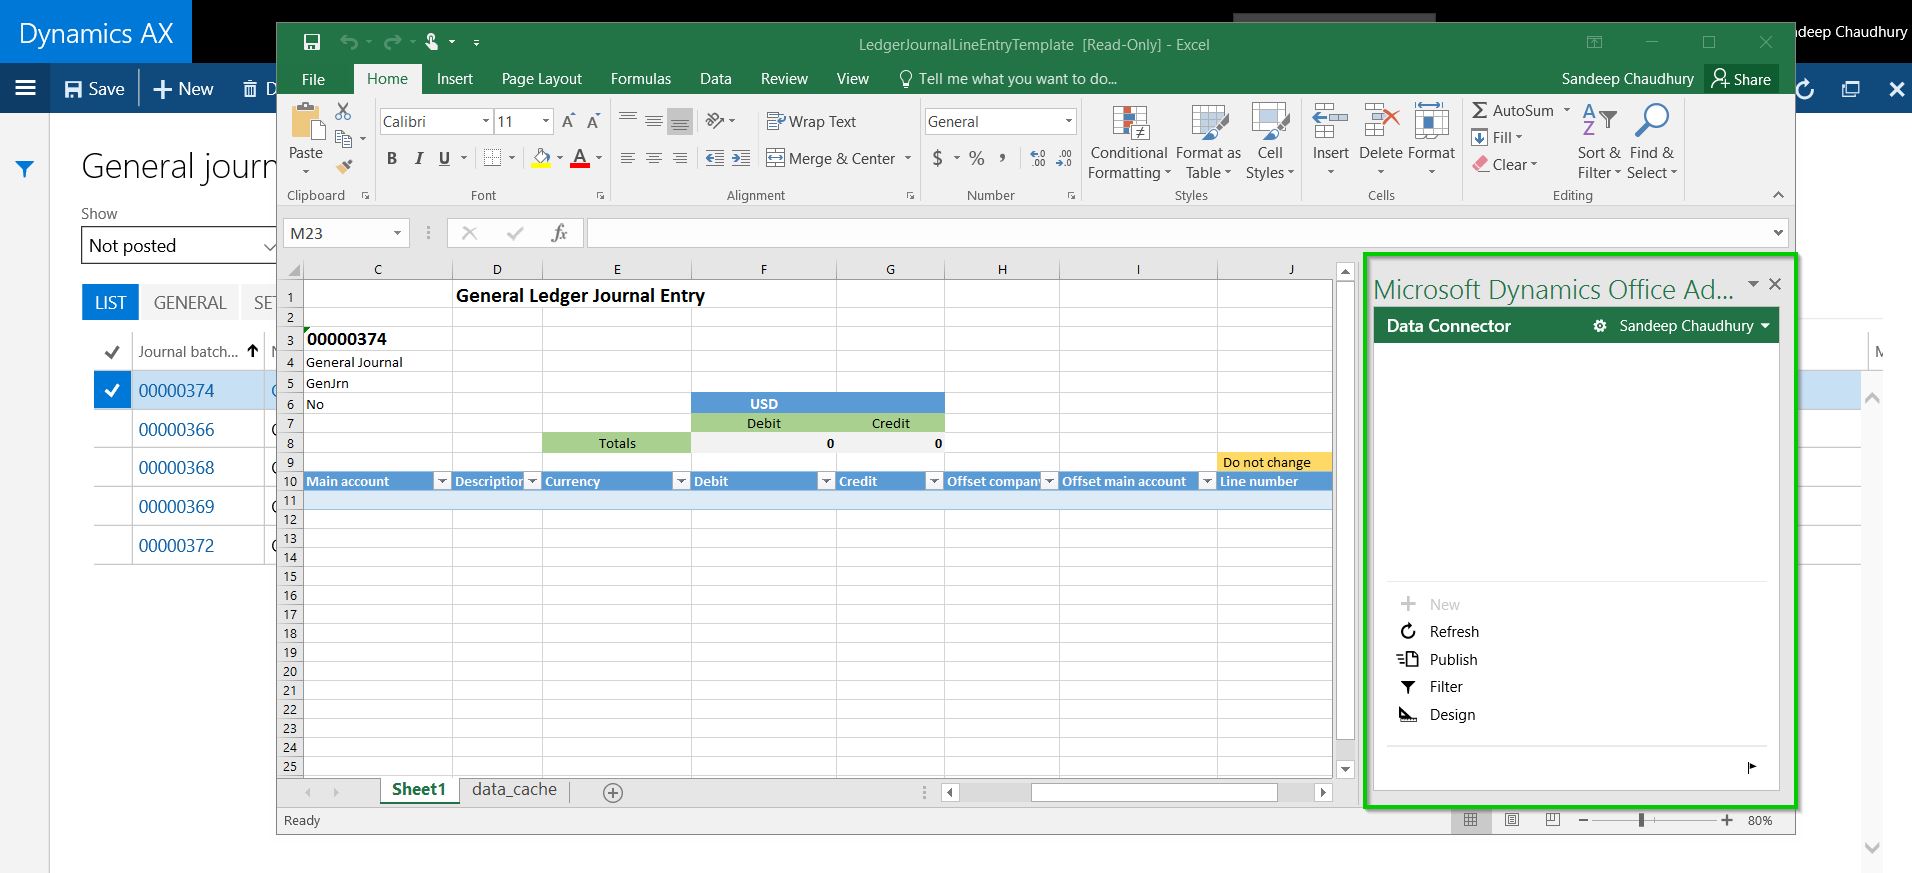Uncheck journal batch 00000374 row checkbox

[x=112, y=391]
